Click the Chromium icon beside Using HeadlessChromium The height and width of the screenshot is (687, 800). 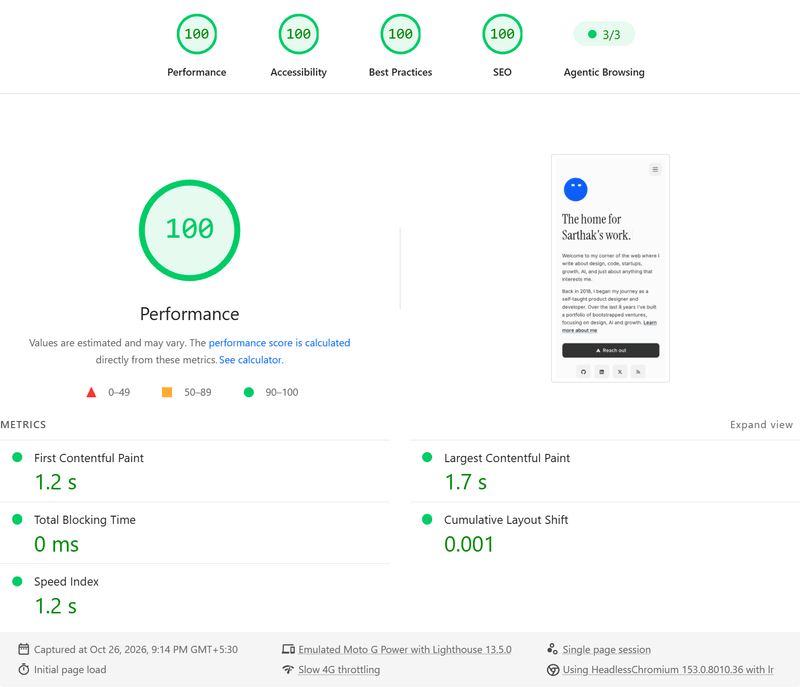click(553, 670)
